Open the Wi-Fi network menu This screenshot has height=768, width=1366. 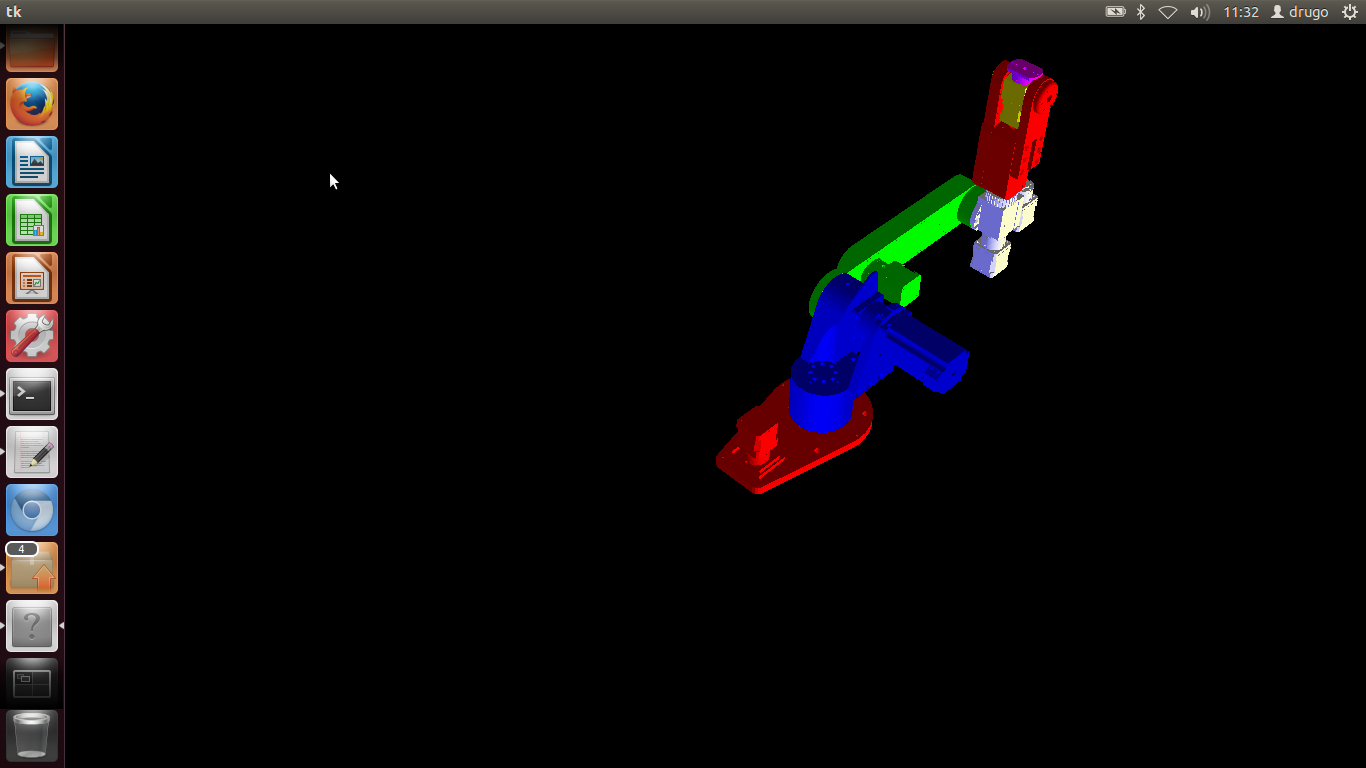tap(1168, 12)
